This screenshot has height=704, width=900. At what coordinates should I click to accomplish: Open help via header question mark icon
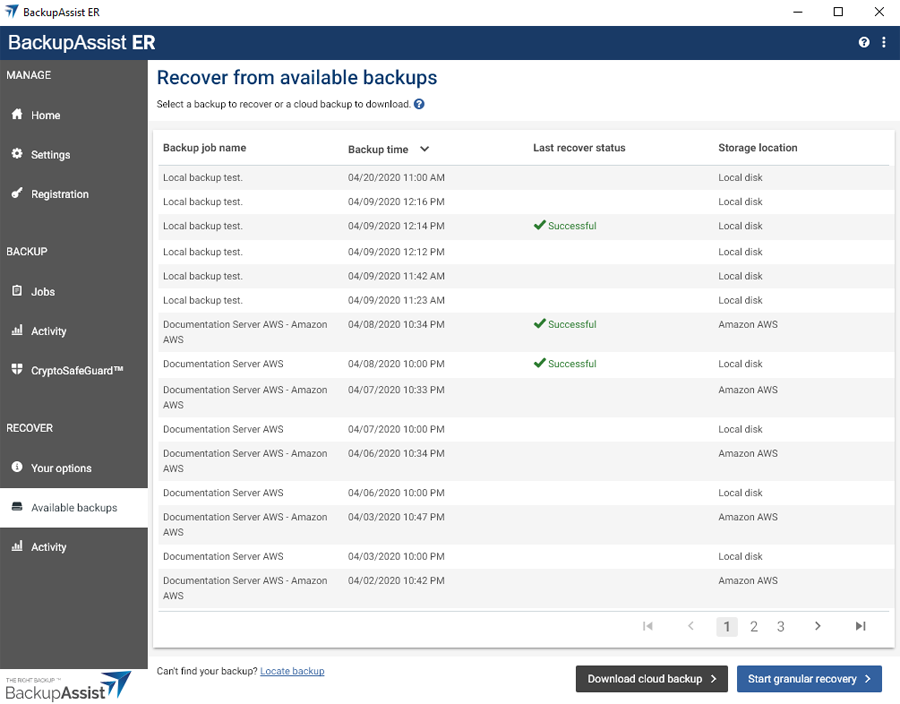[x=864, y=42]
